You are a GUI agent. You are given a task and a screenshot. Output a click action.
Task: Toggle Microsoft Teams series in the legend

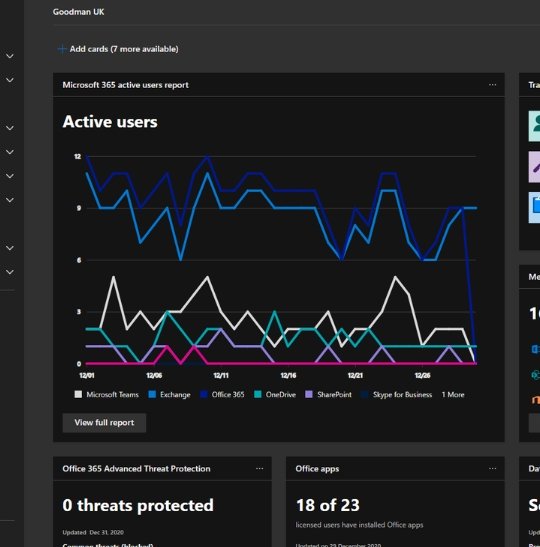point(107,395)
